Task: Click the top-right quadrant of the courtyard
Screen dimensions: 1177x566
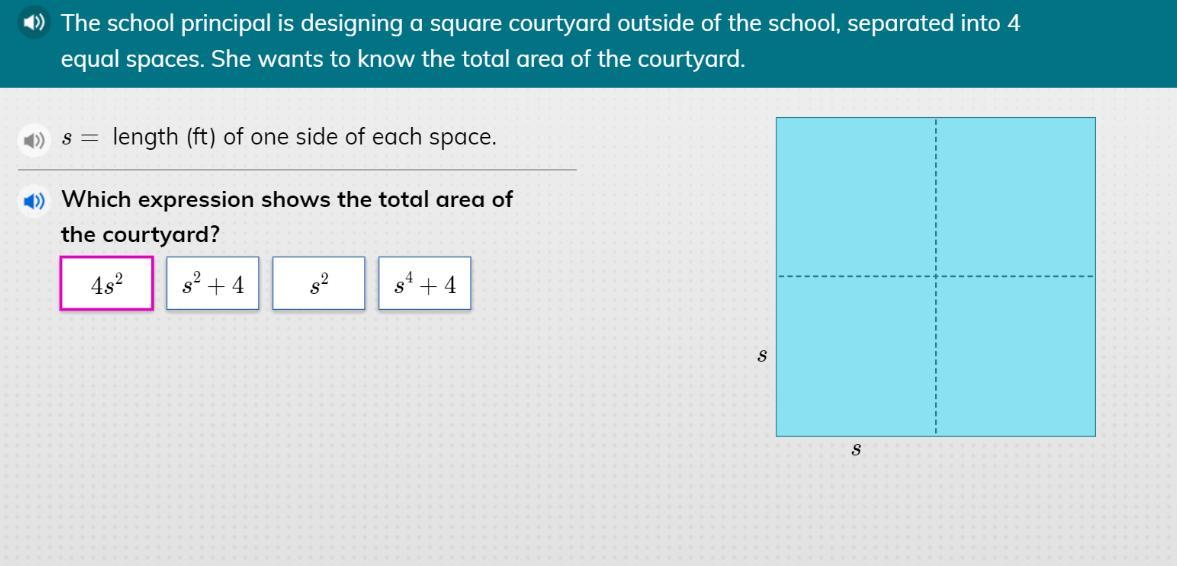Action: click(x=1016, y=197)
